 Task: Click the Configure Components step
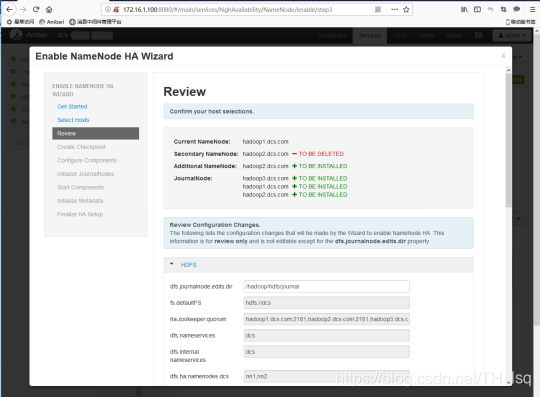point(87,160)
